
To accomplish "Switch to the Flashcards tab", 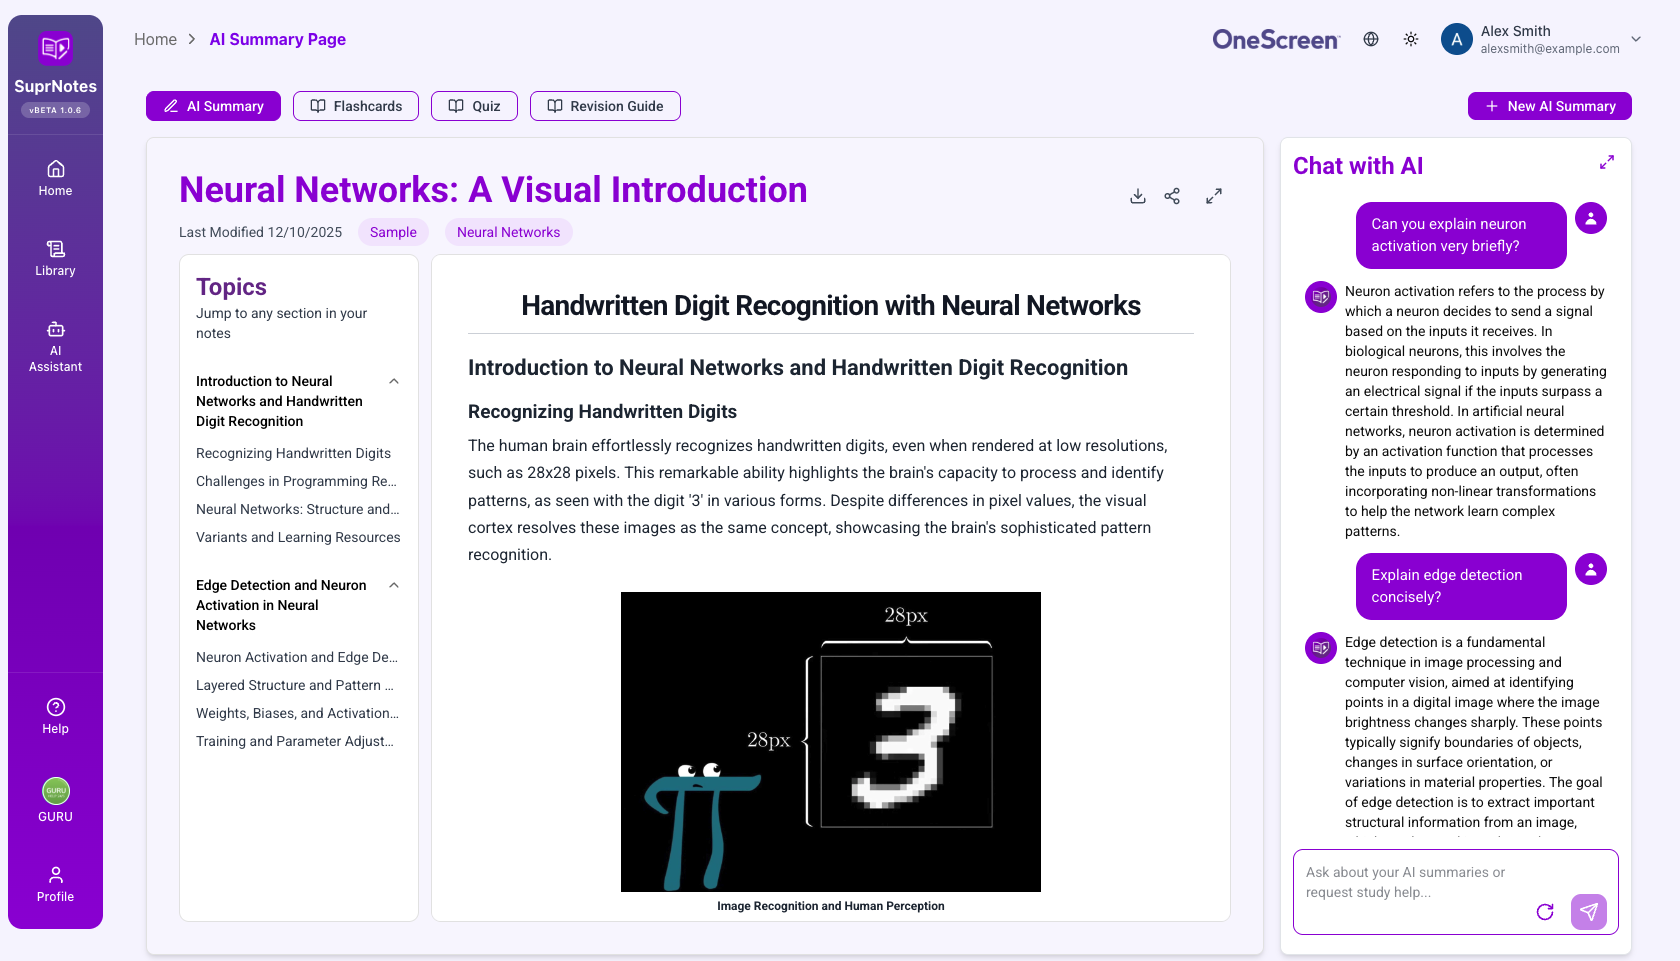I will [x=356, y=106].
